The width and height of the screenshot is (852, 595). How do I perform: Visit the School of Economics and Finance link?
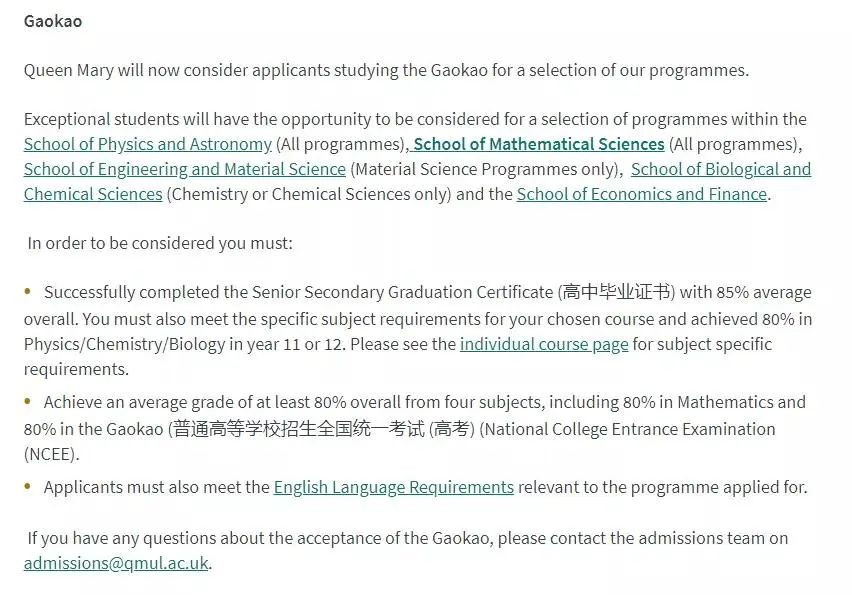point(641,194)
